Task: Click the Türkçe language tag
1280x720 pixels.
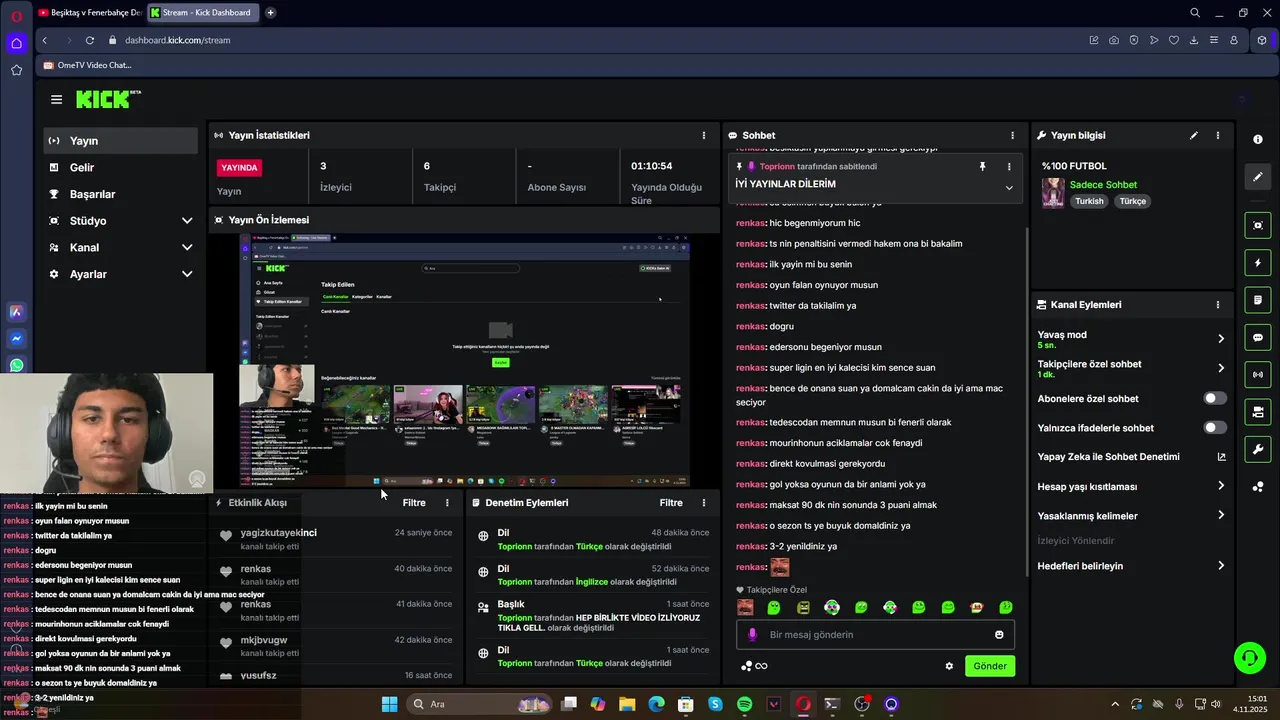Action: [x=1133, y=201]
